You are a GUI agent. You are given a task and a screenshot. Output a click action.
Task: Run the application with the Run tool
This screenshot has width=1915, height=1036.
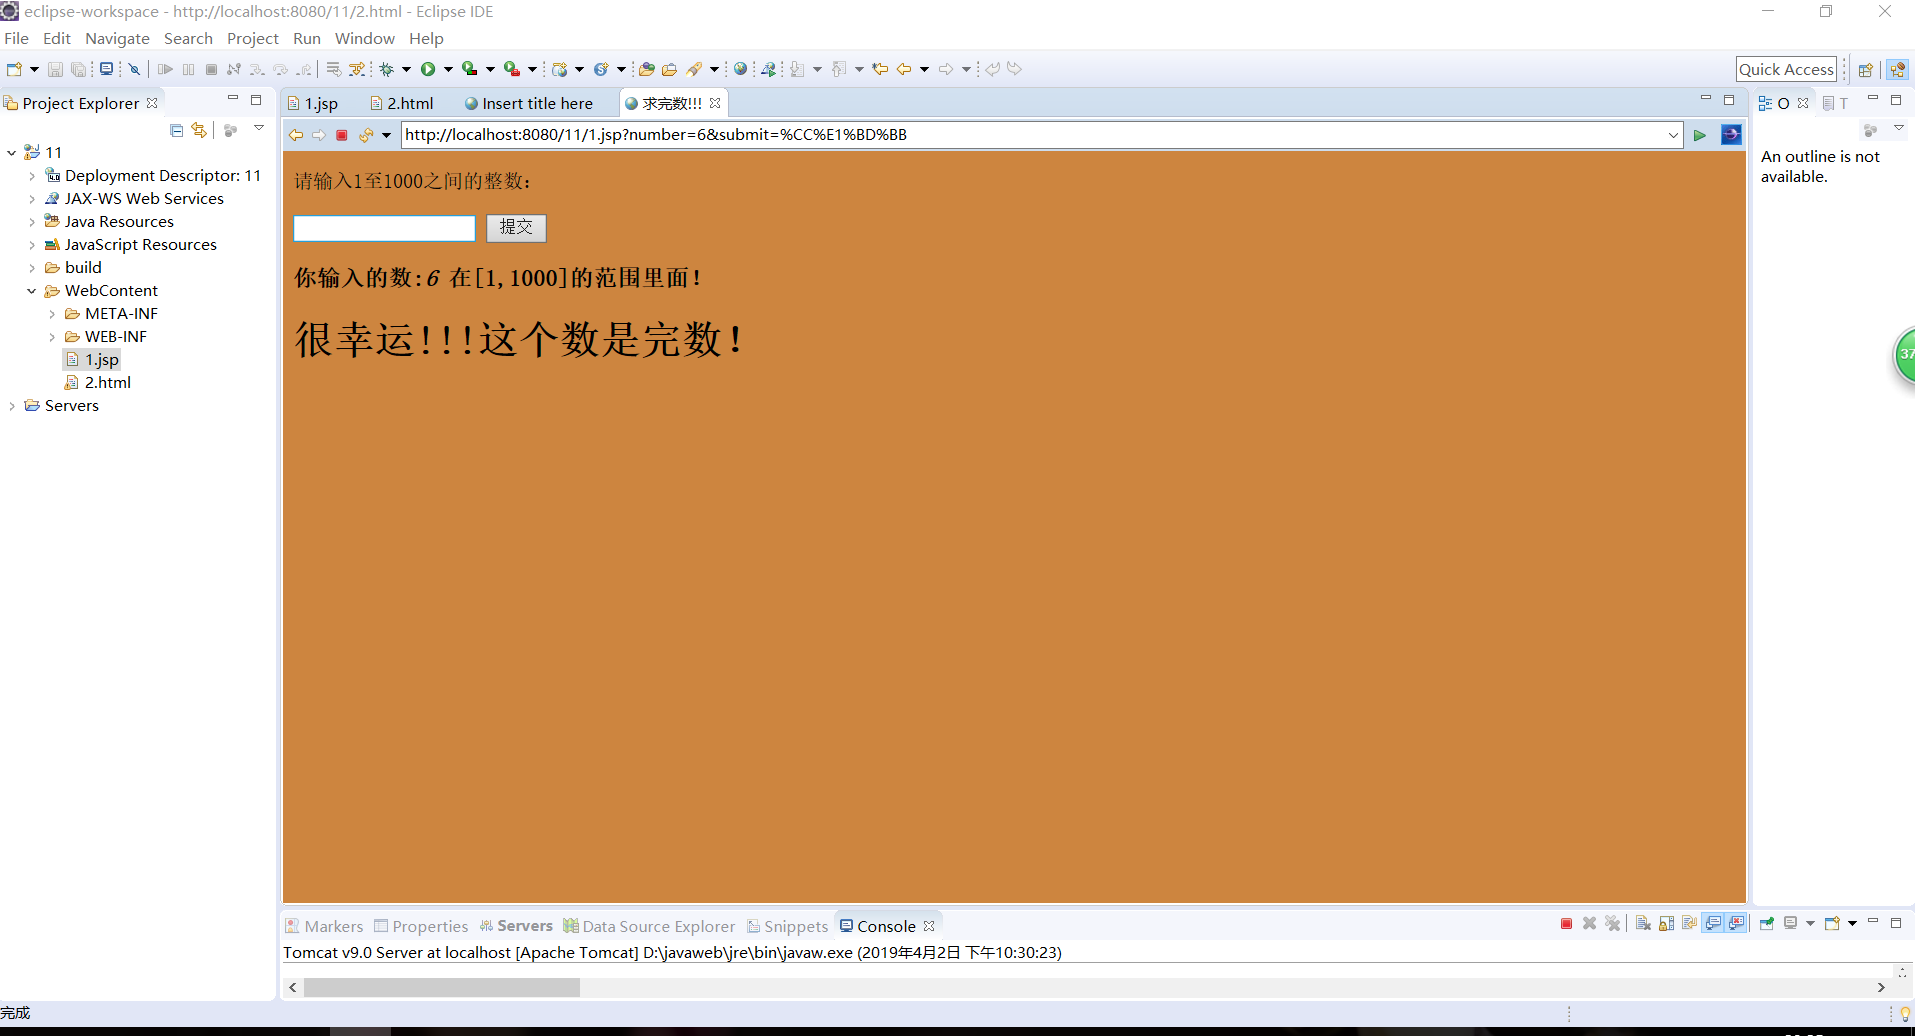[x=427, y=68]
